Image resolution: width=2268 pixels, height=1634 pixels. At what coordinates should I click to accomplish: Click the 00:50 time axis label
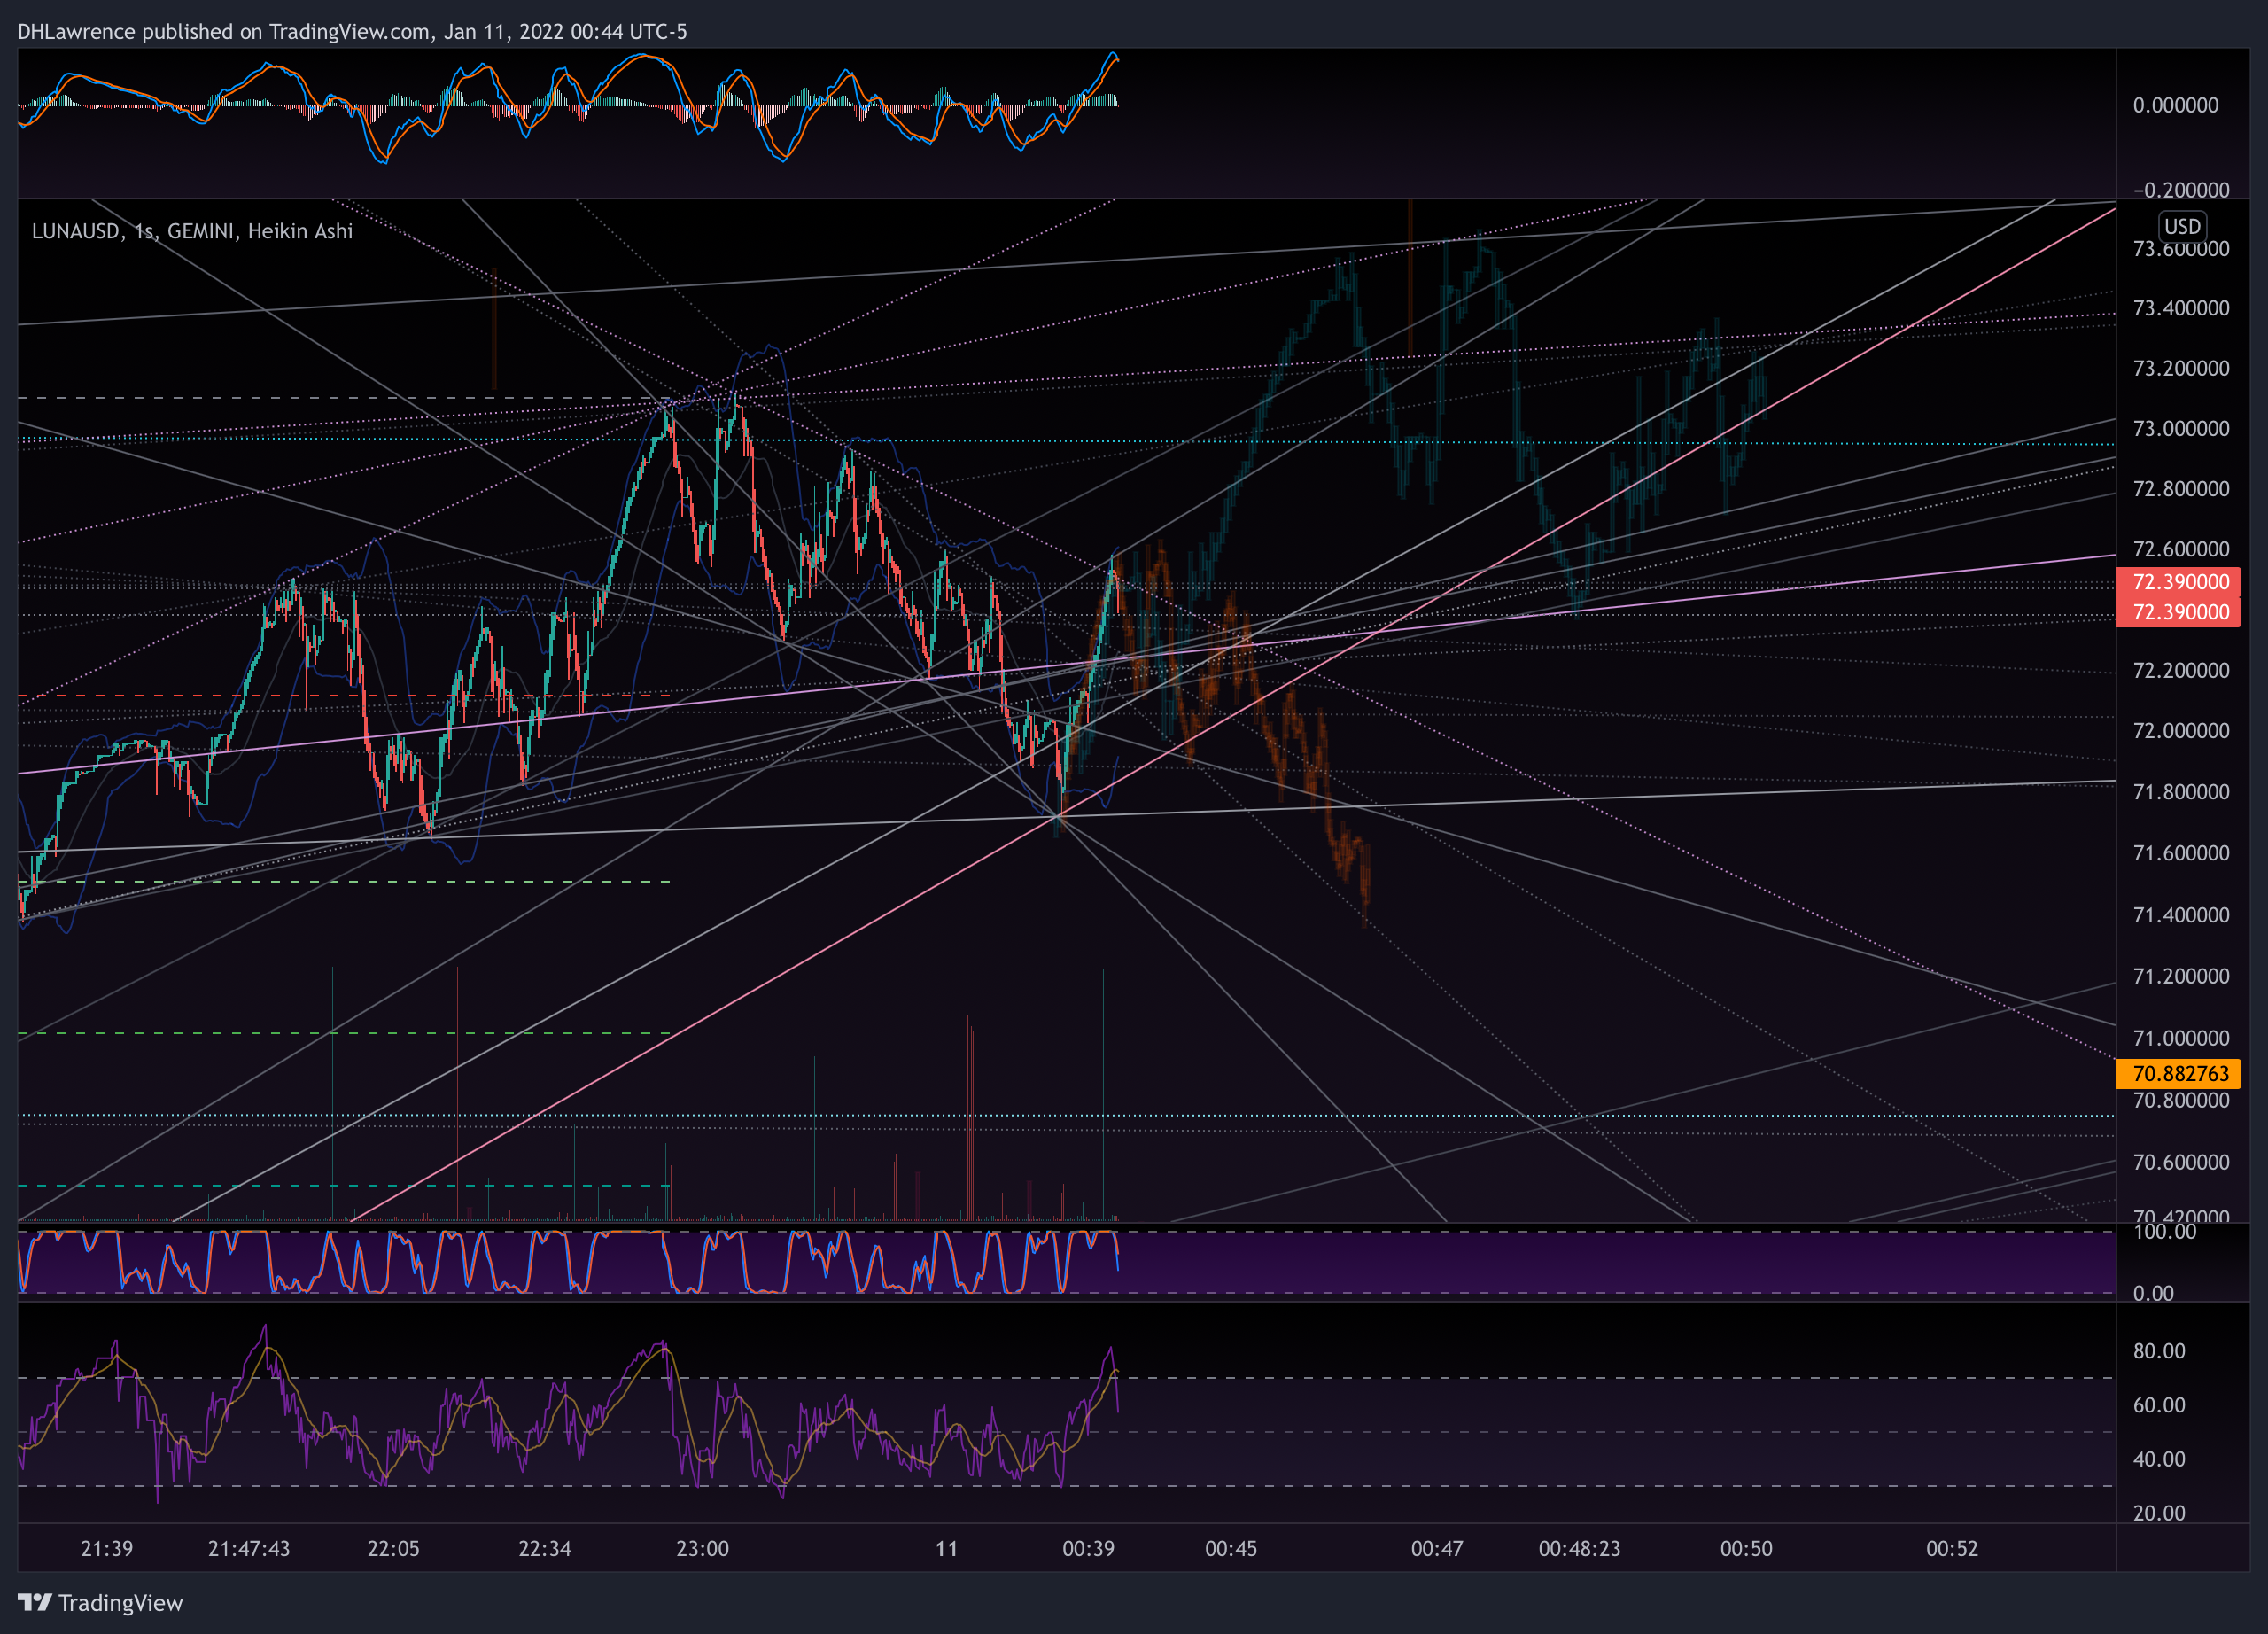coord(1746,1548)
